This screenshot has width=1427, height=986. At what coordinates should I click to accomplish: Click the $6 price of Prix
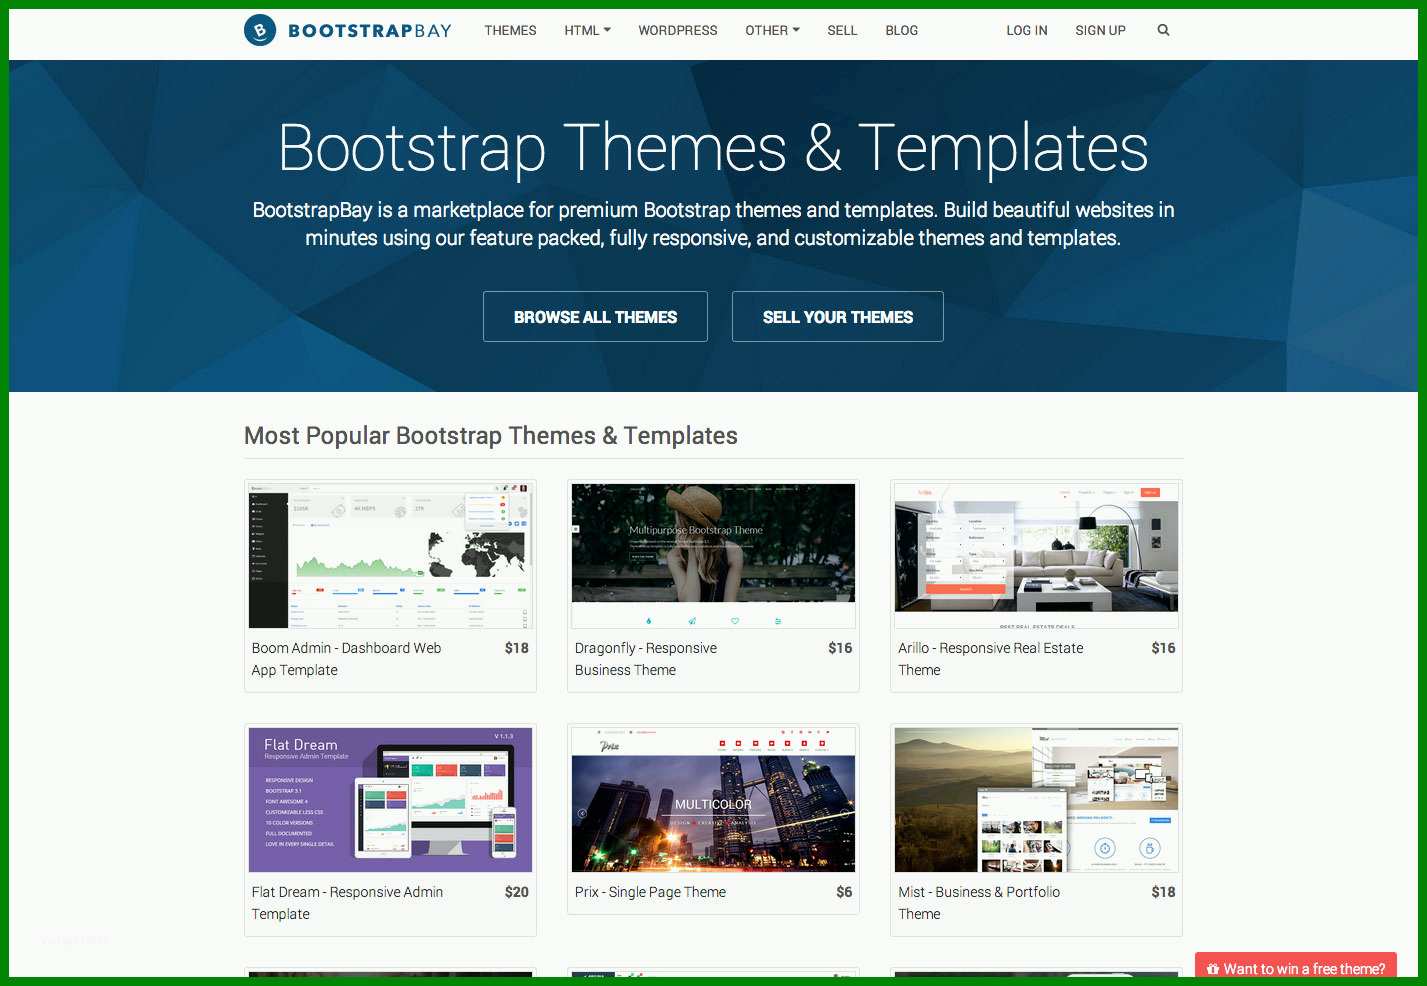[844, 892]
